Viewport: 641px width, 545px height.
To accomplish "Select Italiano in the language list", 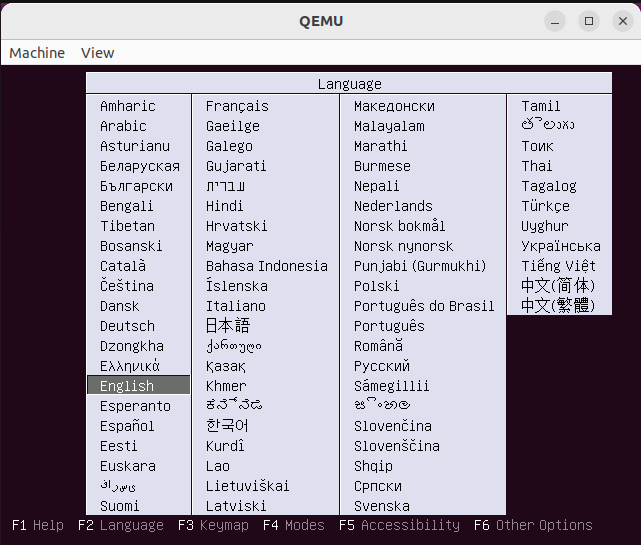I will coord(236,306).
